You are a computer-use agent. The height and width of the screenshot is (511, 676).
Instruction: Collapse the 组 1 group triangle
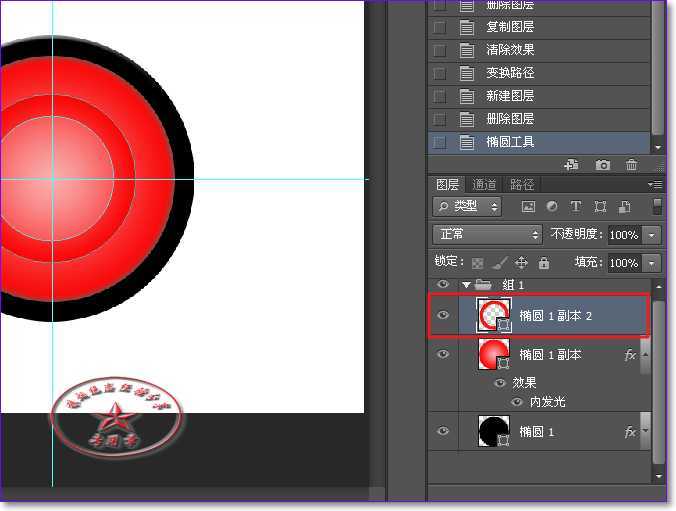[x=466, y=286]
